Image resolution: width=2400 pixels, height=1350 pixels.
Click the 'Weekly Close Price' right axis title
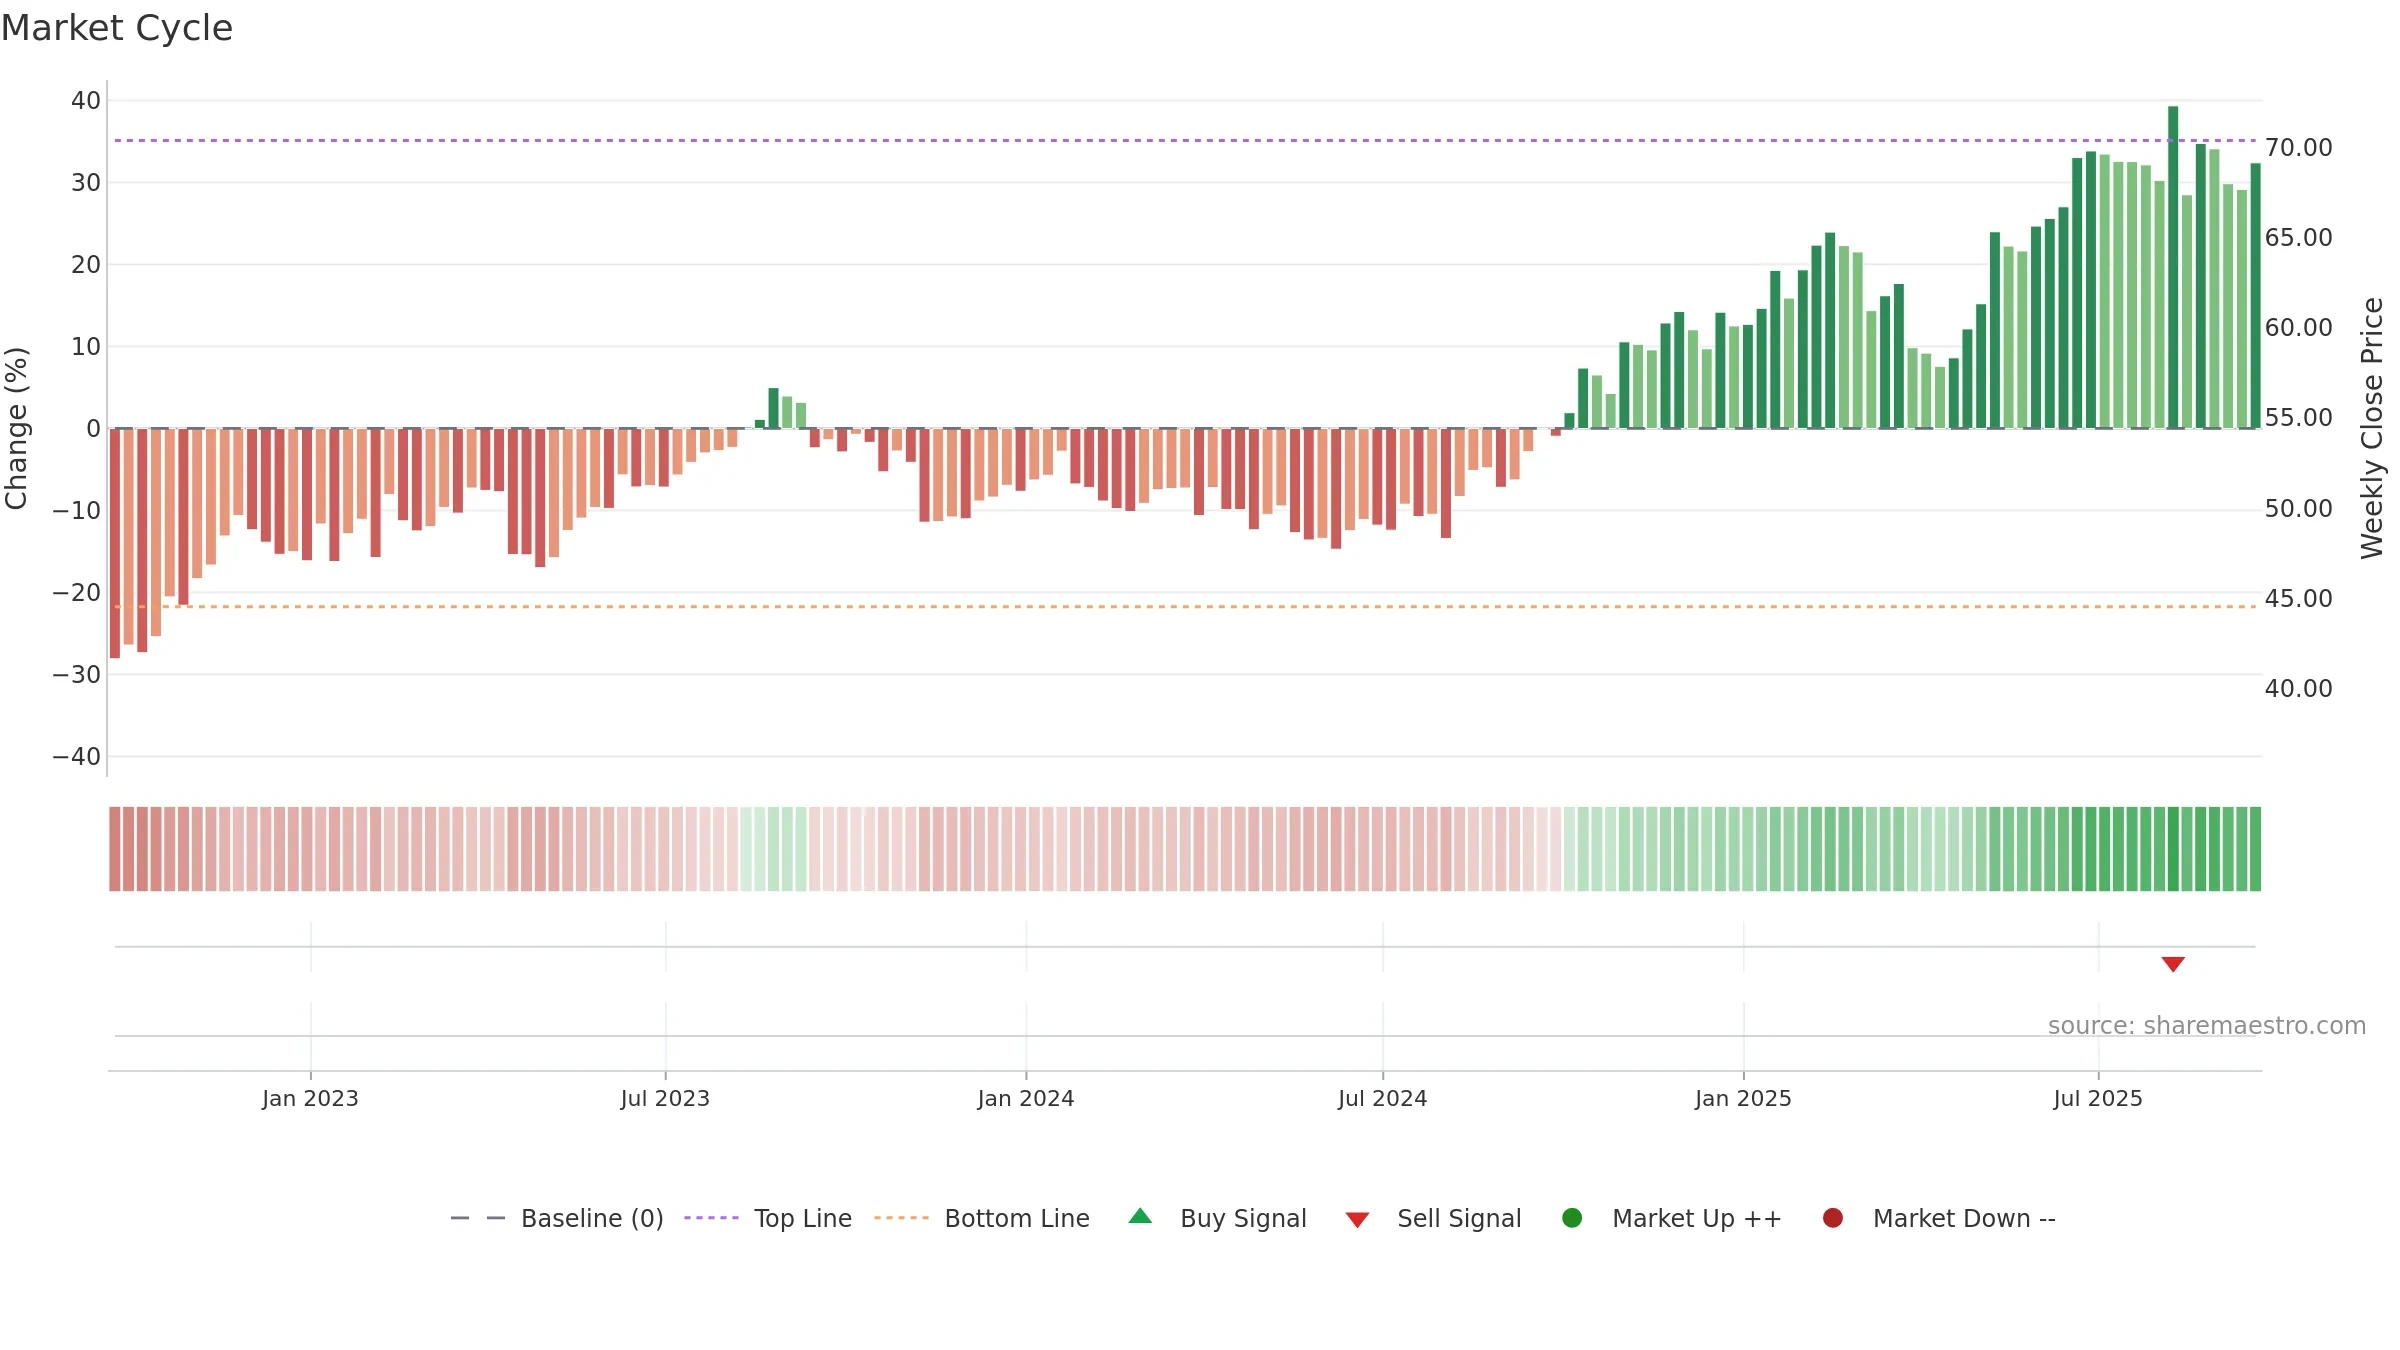tap(2372, 428)
